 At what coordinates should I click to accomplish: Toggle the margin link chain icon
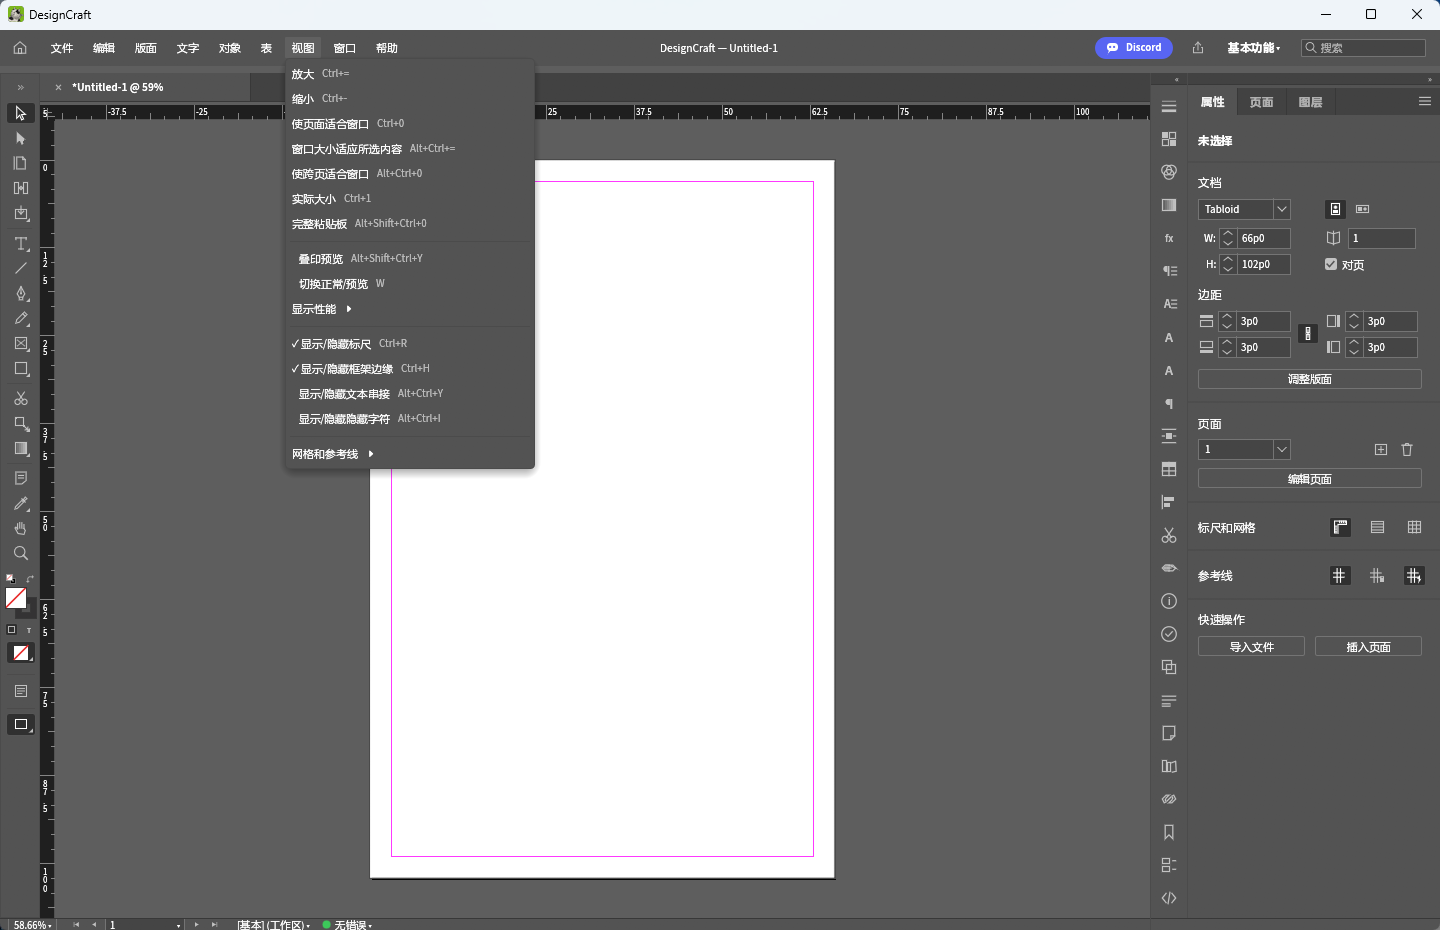click(1308, 334)
